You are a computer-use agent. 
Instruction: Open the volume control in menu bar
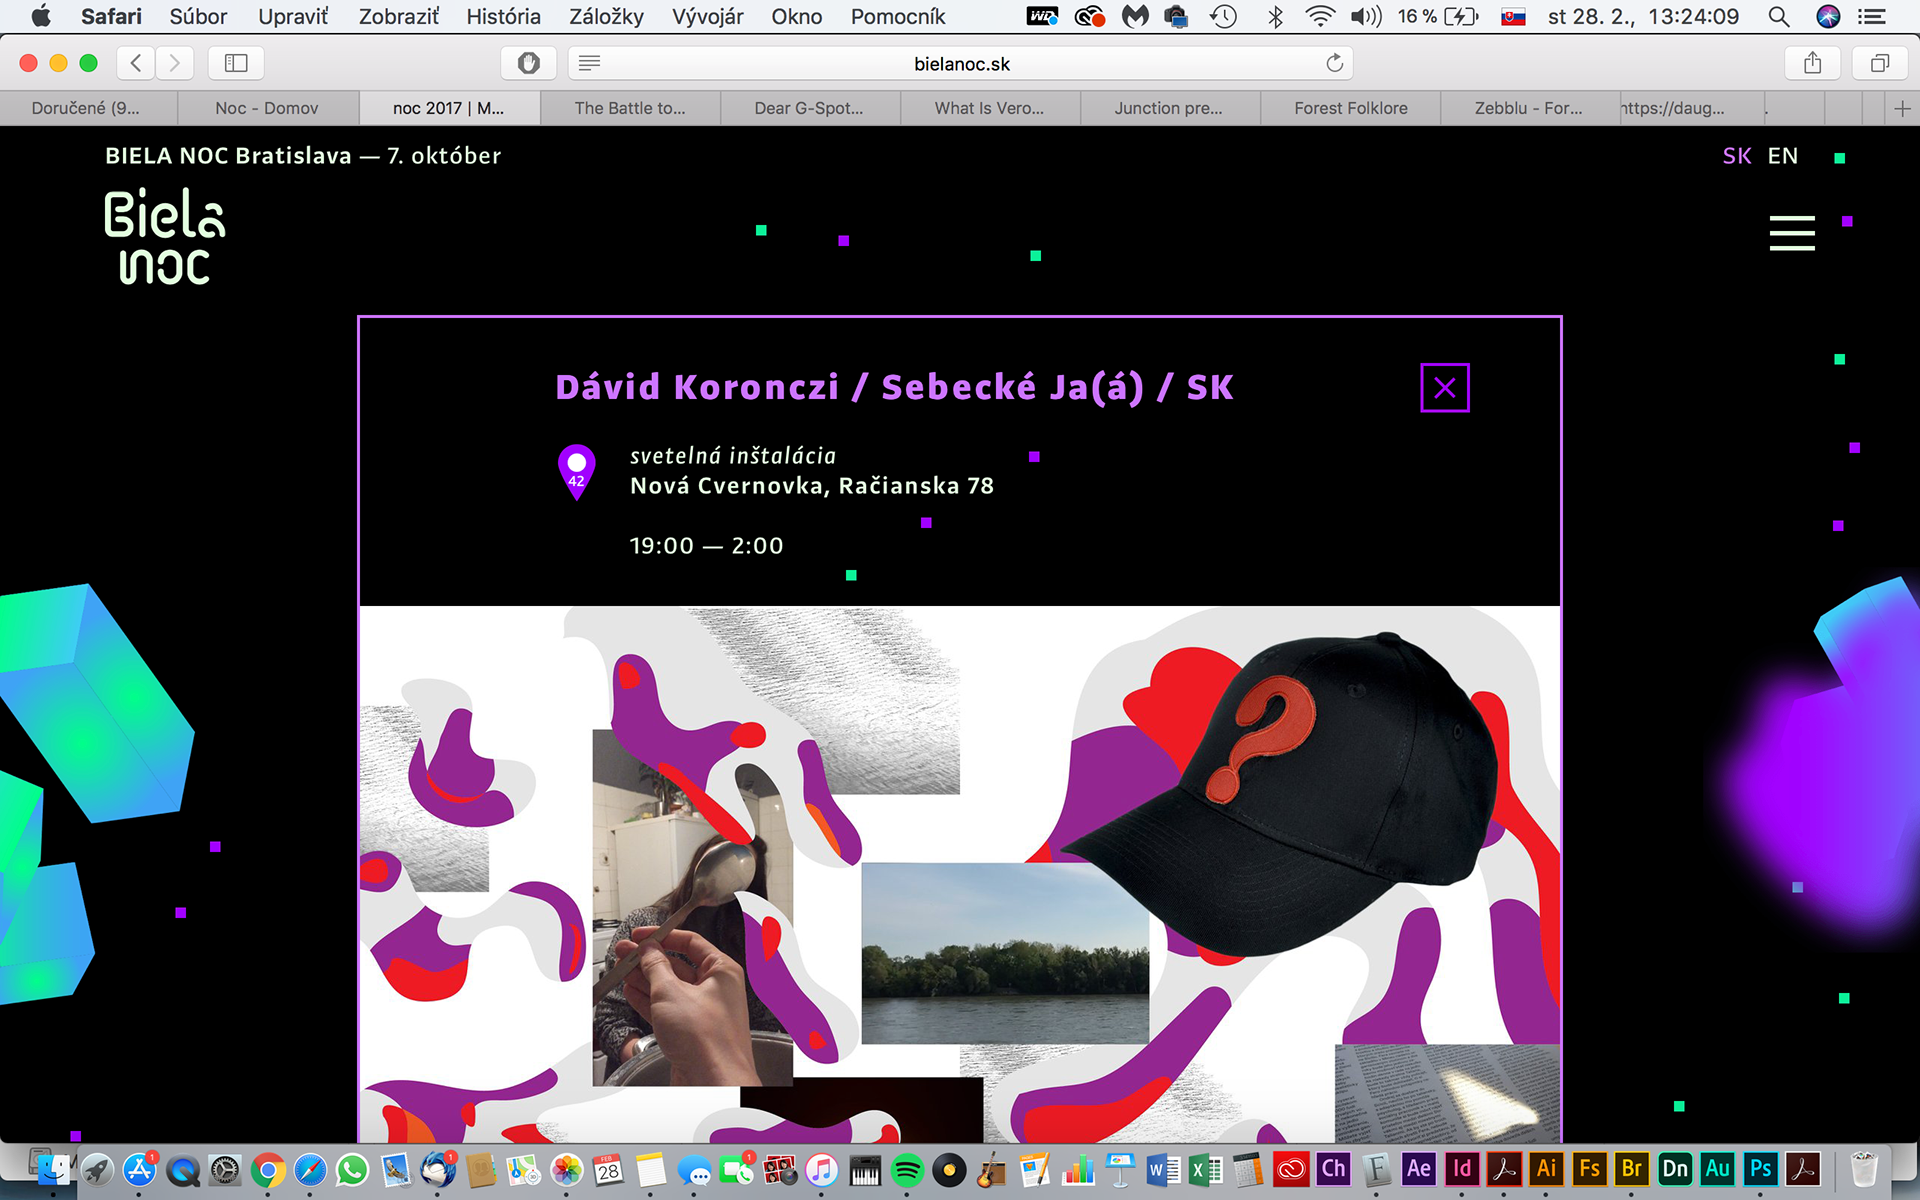coord(1365,16)
